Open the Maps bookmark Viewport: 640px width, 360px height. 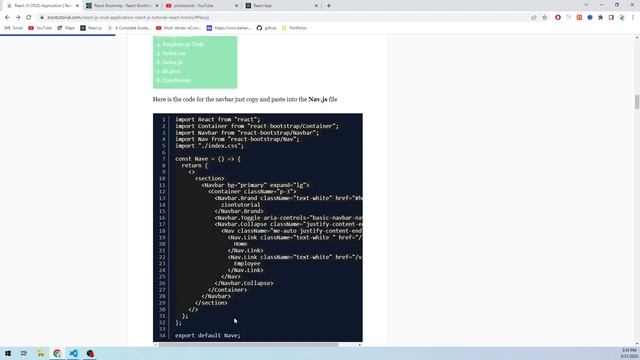pyautogui.click(x=66, y=28)
